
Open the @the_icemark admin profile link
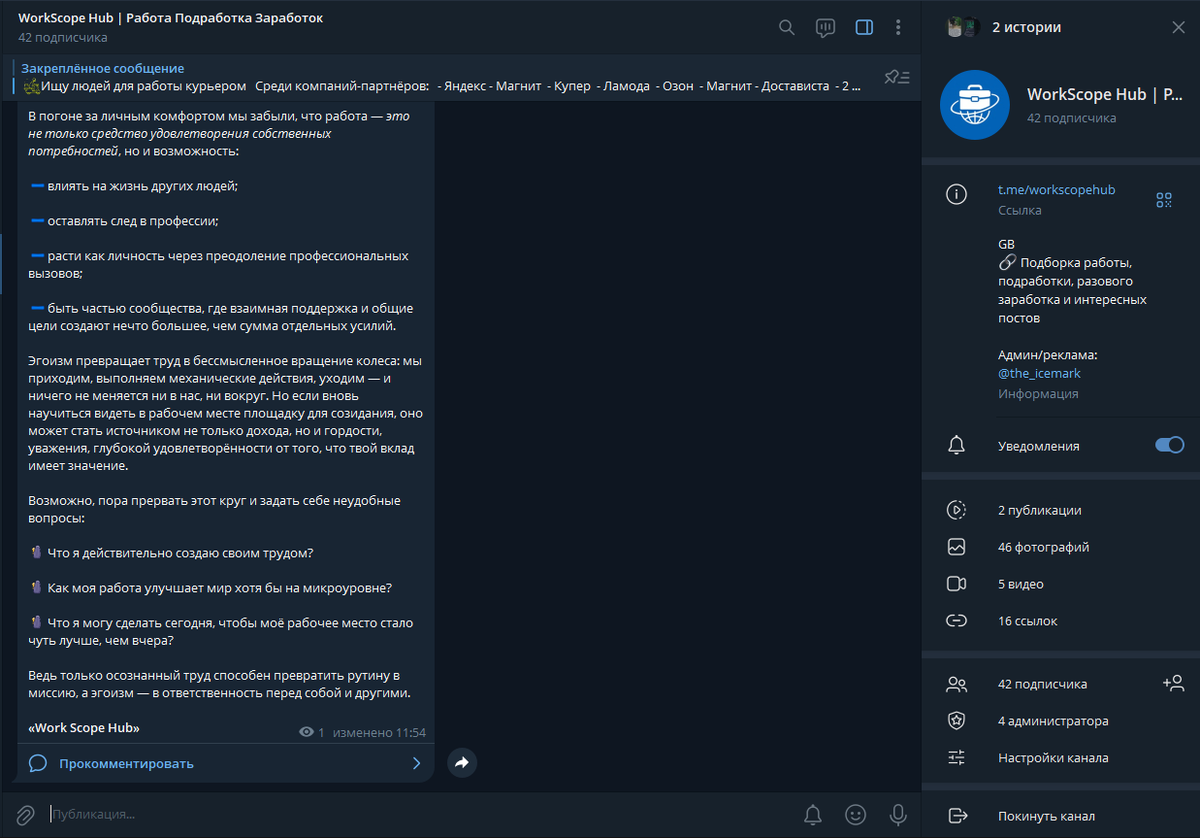[x=1039, y=373]
